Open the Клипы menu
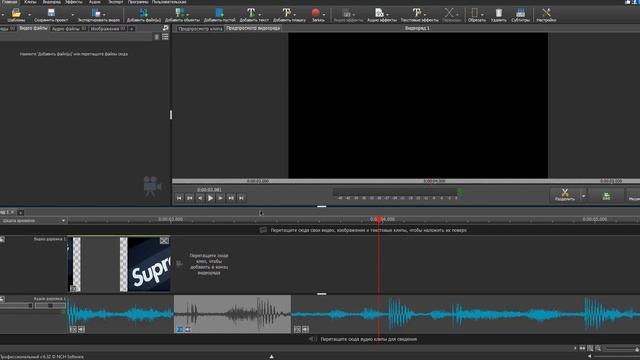Viewport: 640px width, 360px height. point(30,2)
